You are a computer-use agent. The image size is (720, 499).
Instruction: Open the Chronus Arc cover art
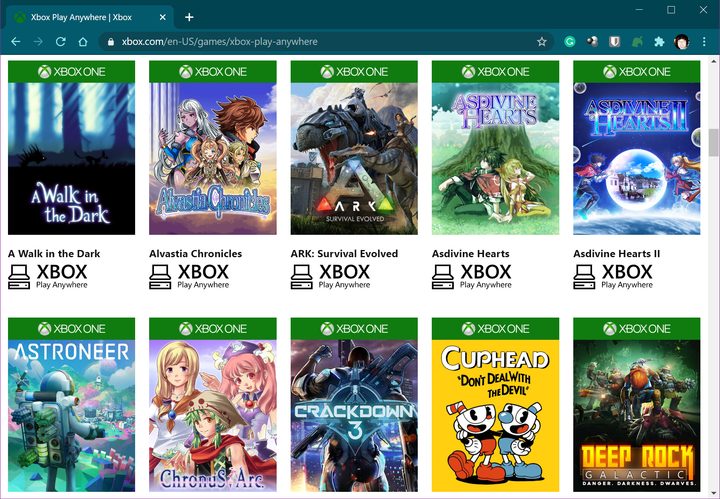click(x=213, y=416)
